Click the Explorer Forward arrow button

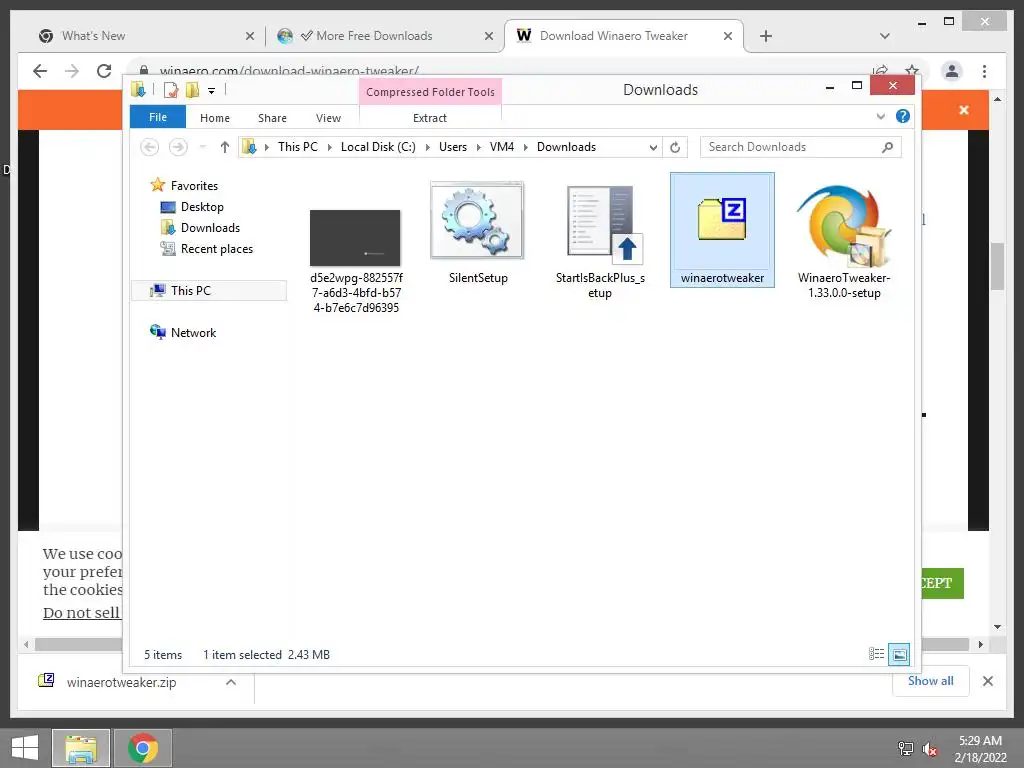178,147
